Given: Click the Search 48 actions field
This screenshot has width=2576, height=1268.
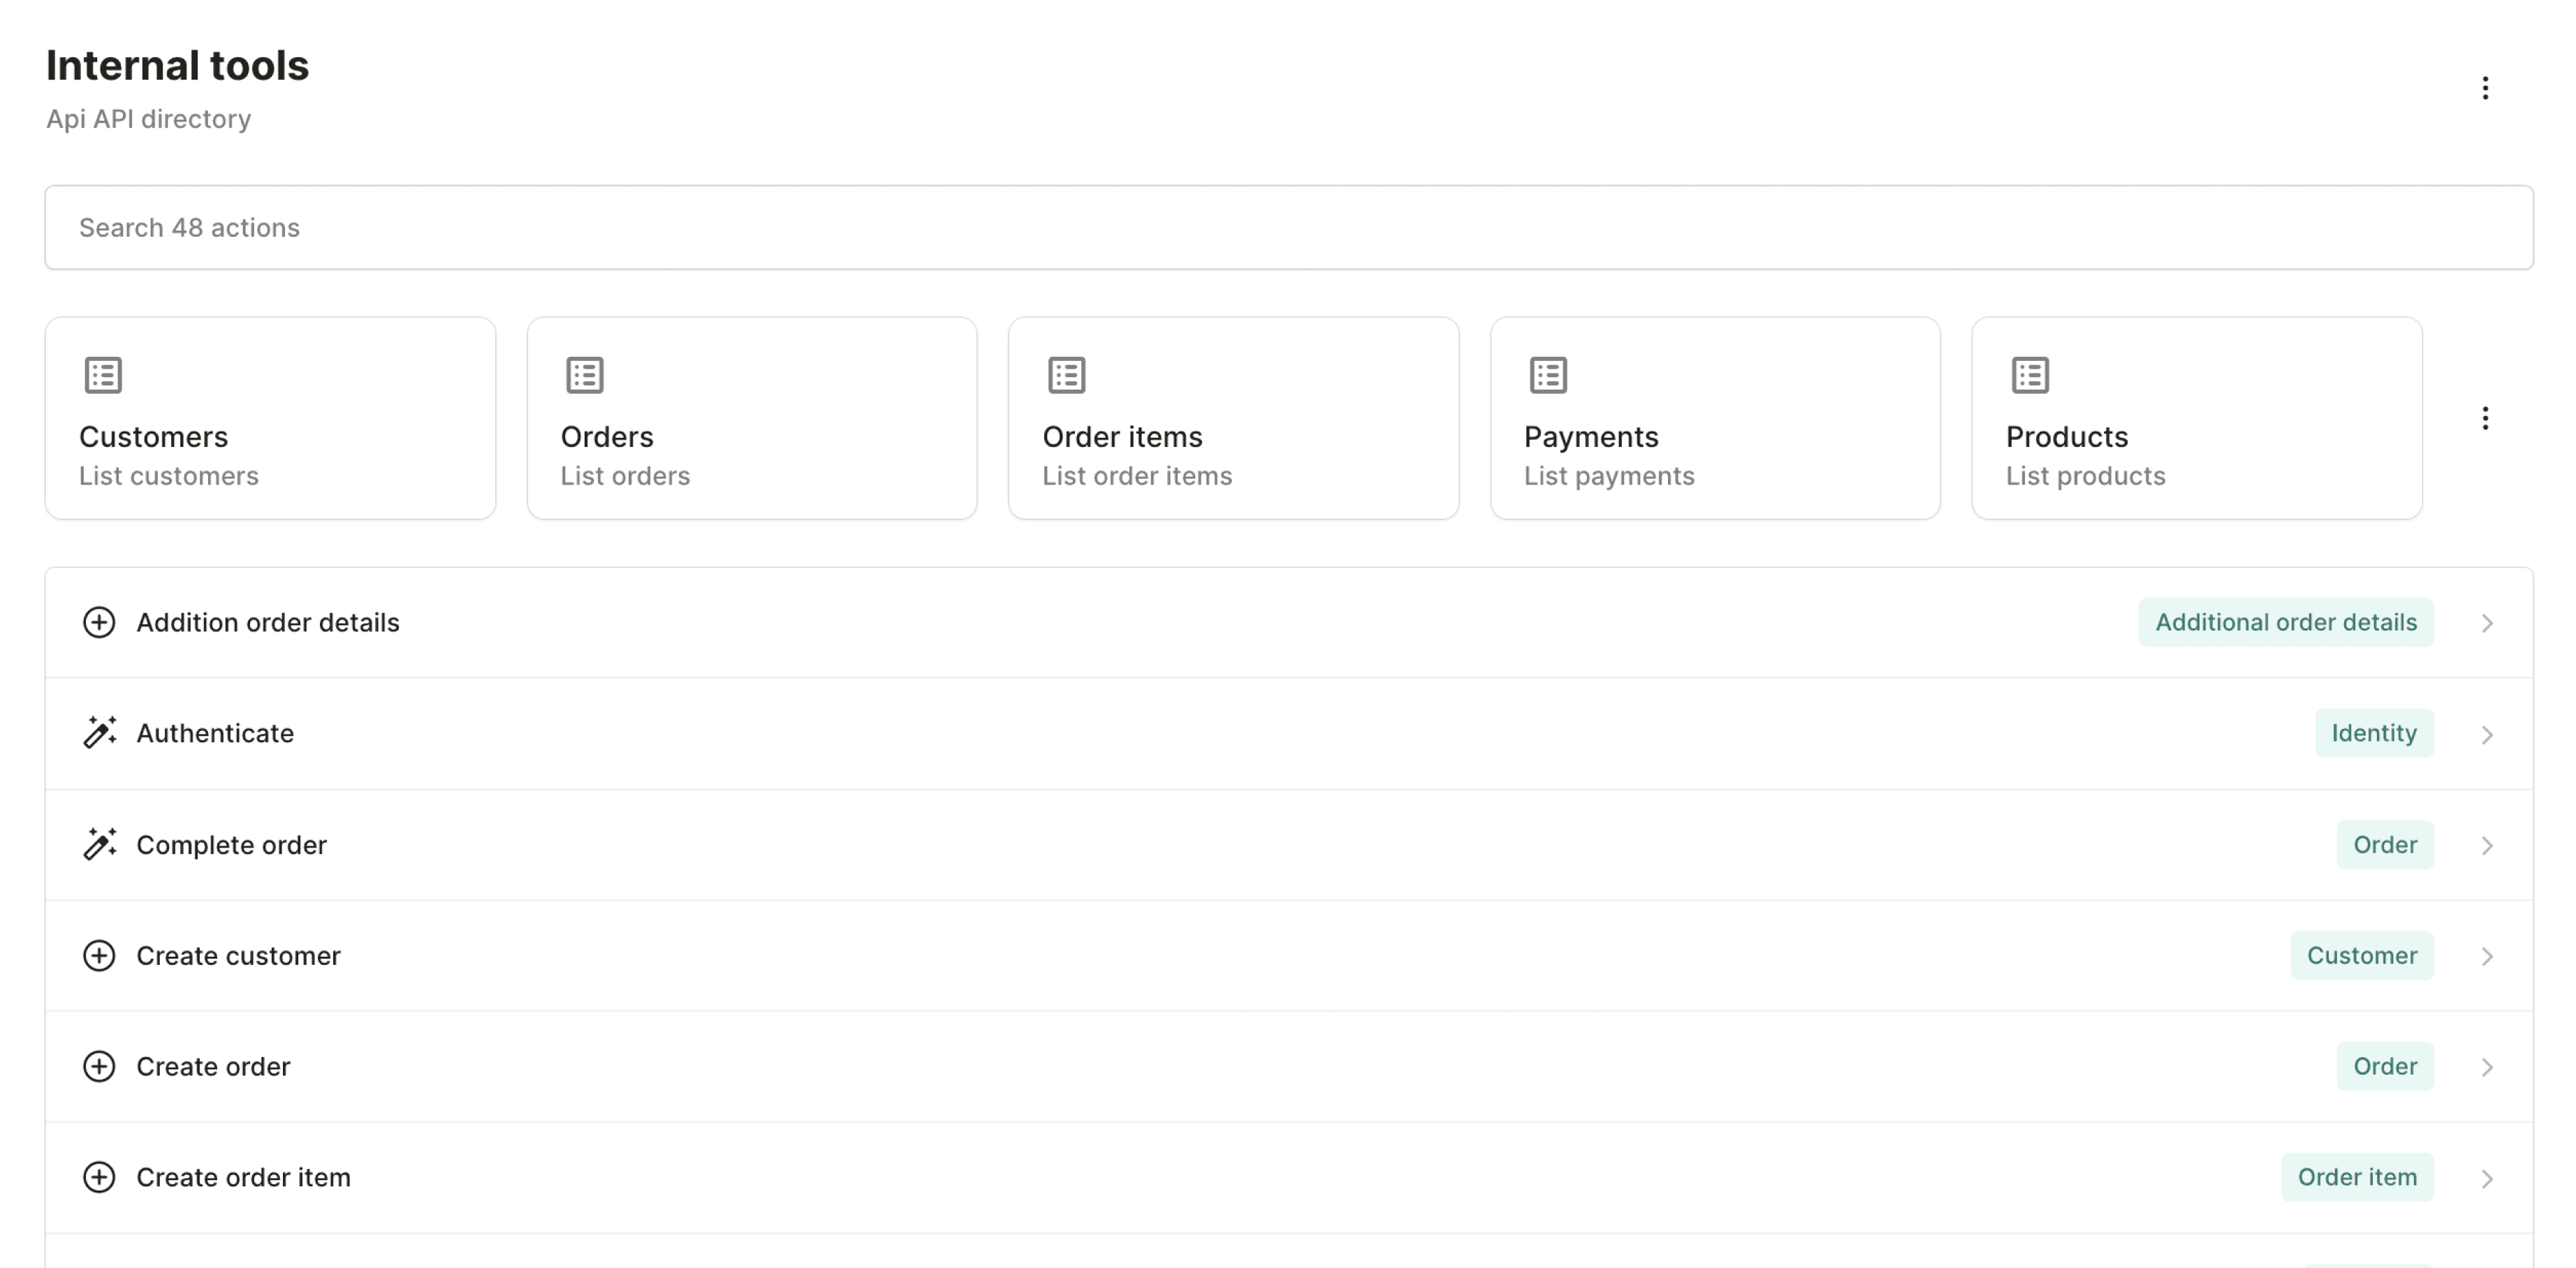Looking at the screenshot, I should 1288,227.
